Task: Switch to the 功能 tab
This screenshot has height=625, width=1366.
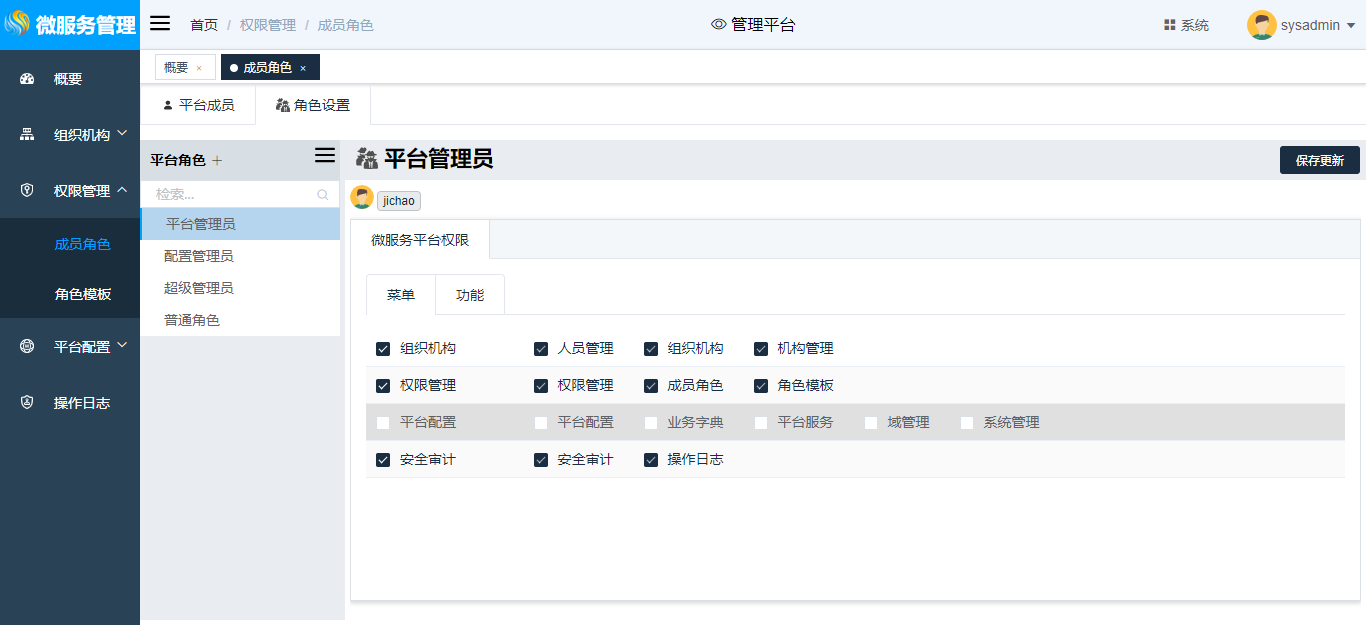Action: tap(470, 295)
